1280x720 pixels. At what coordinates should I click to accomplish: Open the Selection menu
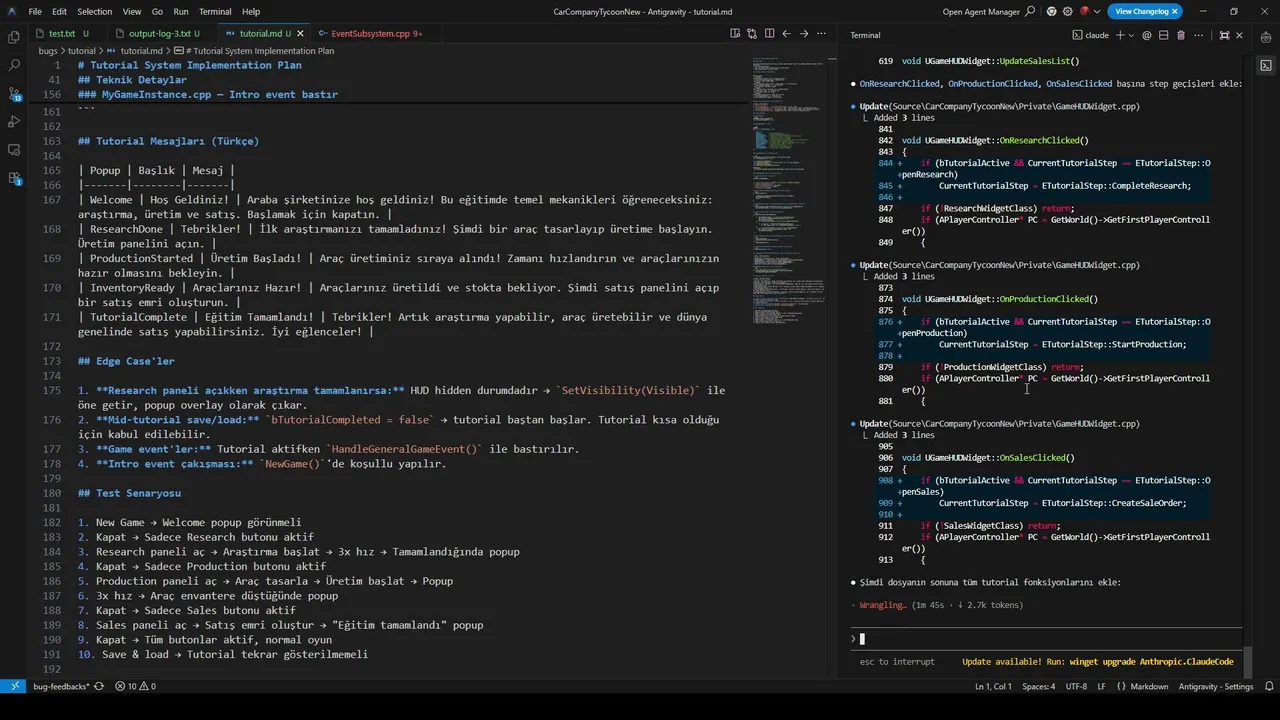coord(95,11)
